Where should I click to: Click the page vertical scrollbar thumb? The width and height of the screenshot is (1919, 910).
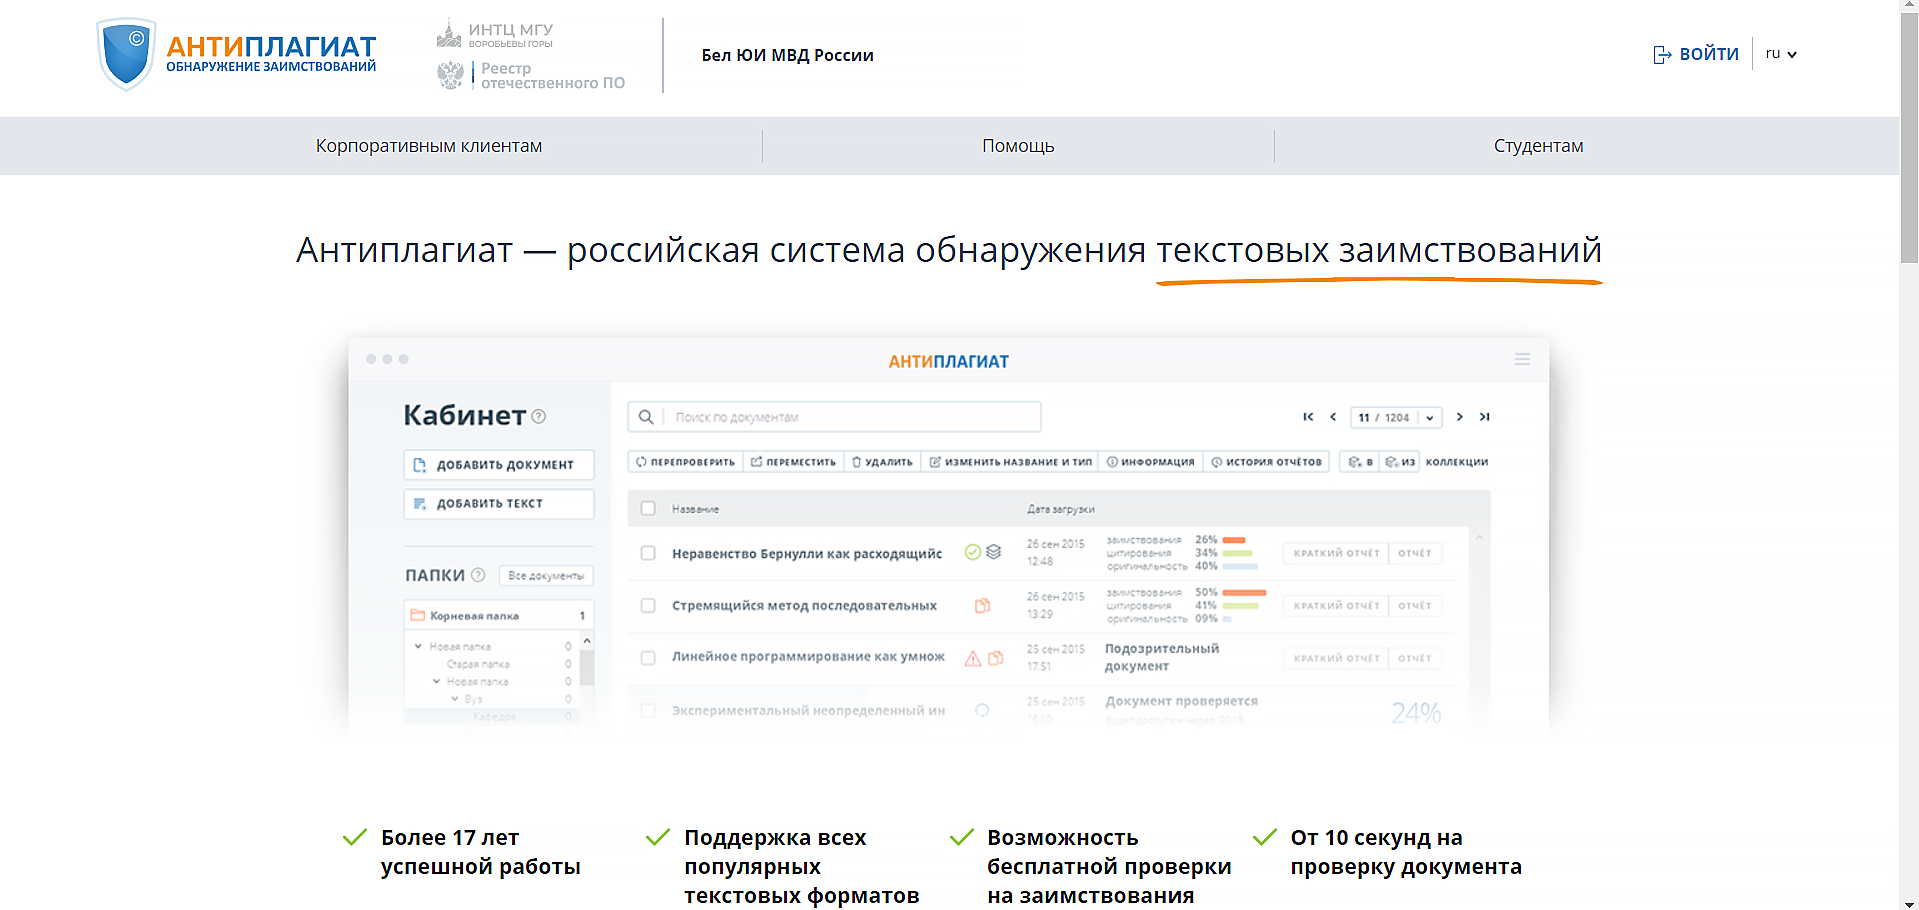pyautogui.click(x=1909, y=138)
